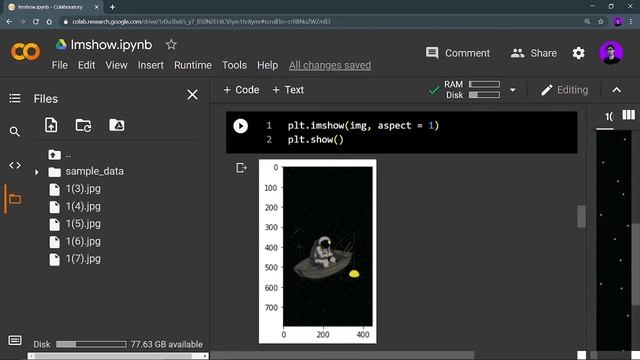Click the clear output icon beside the plot
The image size is (640, 360).
point(241,168)
